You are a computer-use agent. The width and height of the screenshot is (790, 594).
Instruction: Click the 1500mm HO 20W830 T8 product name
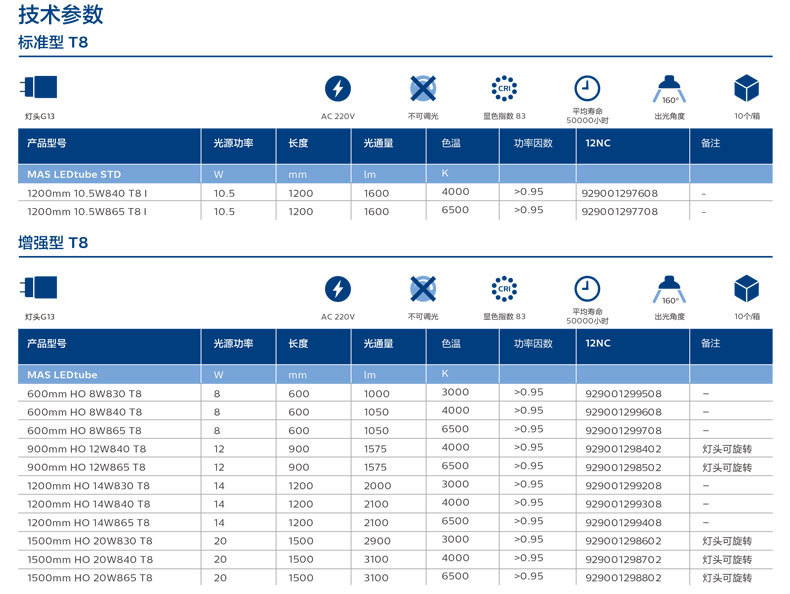[90, 541]
